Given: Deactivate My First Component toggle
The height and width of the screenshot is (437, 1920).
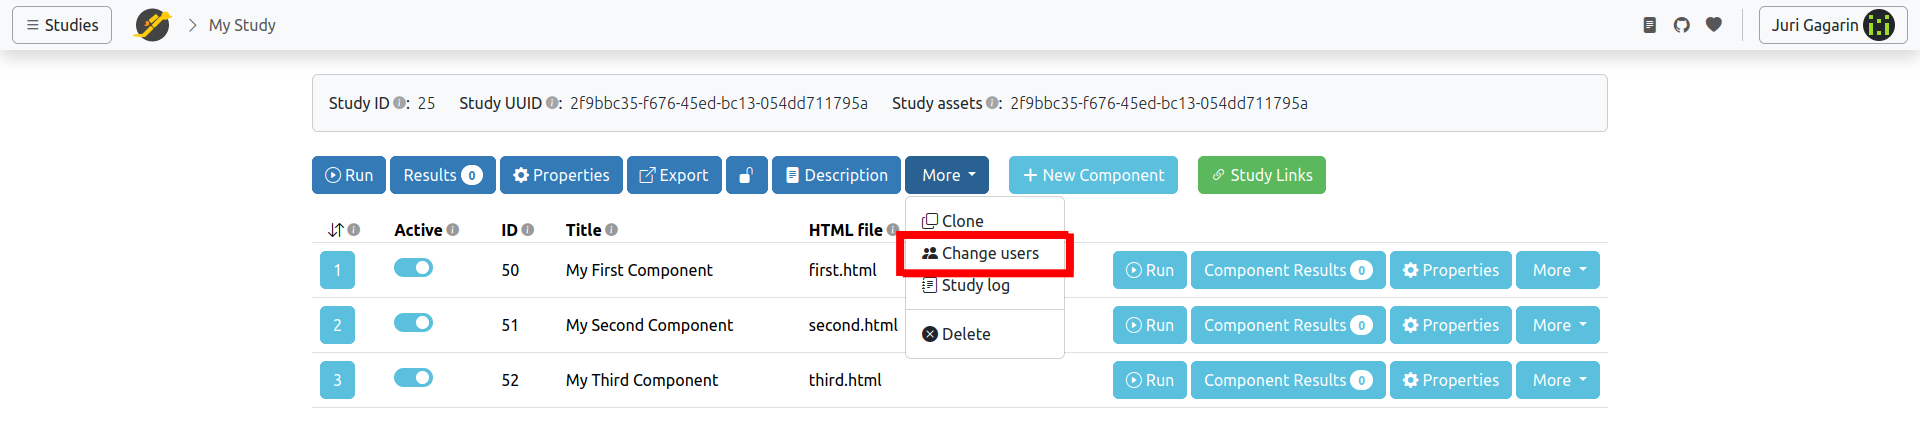Looking at the screenshot, I should (413, 268).
